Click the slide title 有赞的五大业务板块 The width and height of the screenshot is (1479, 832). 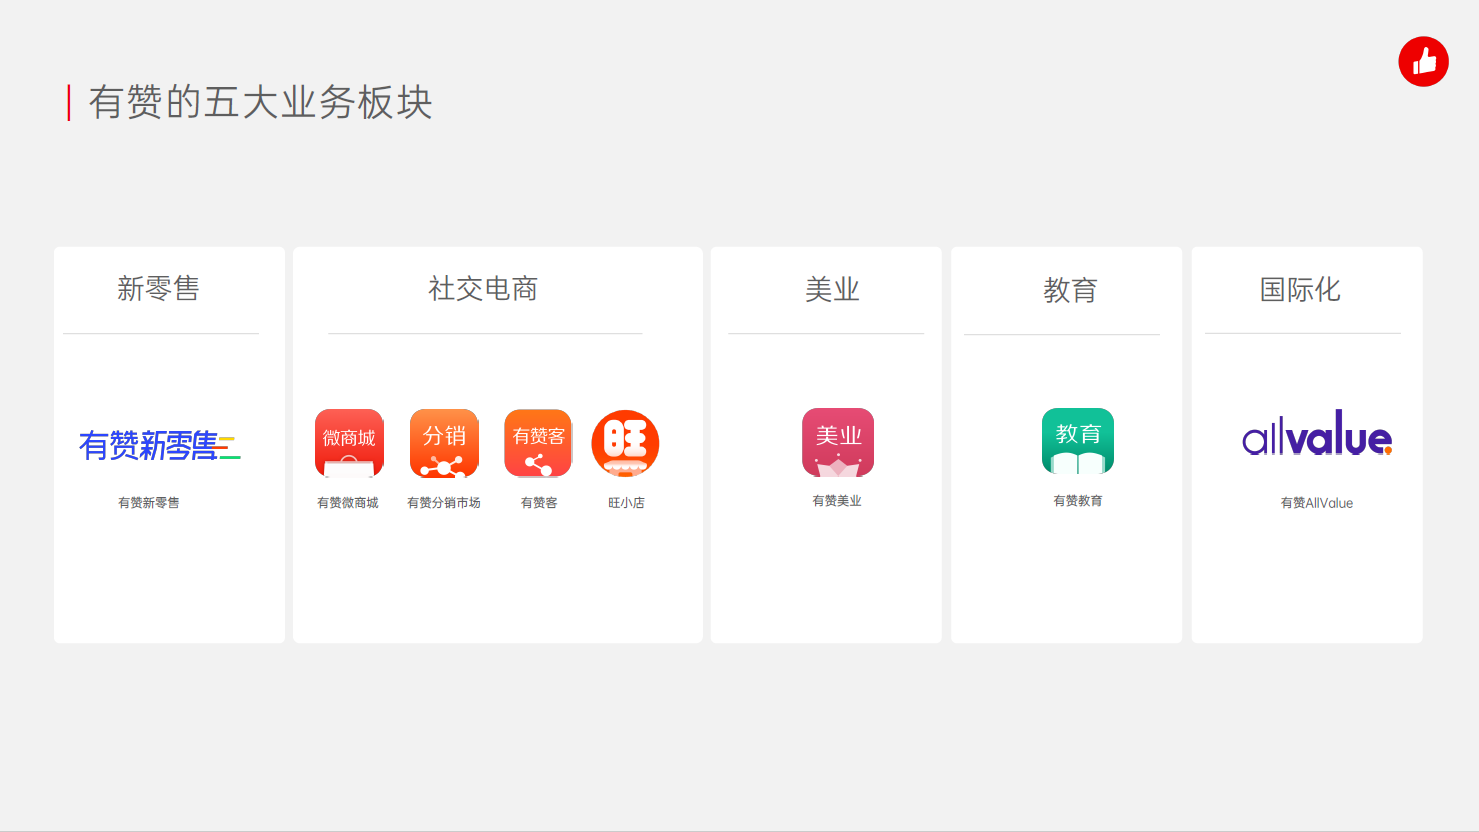click(260, 103)
